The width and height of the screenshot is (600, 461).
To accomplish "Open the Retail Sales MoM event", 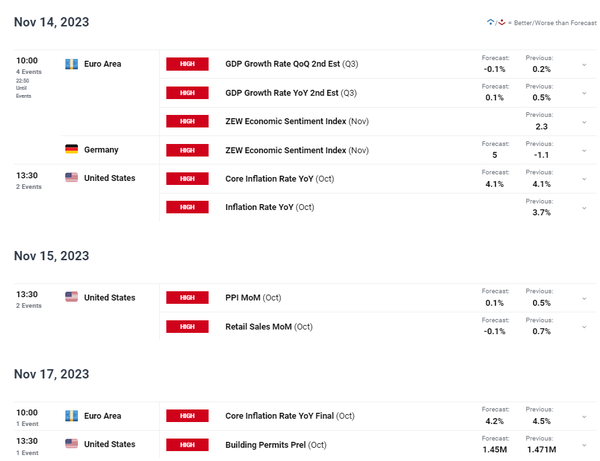I will [269, 326].
